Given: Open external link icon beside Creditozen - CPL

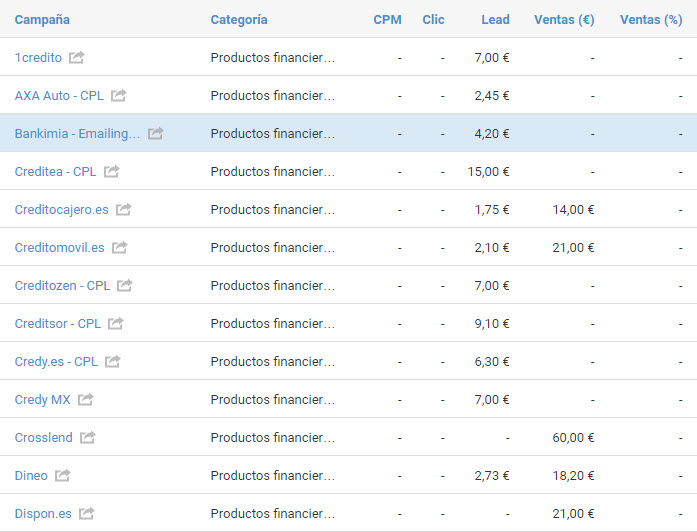Looking at the screenshot, I should 124,285.
